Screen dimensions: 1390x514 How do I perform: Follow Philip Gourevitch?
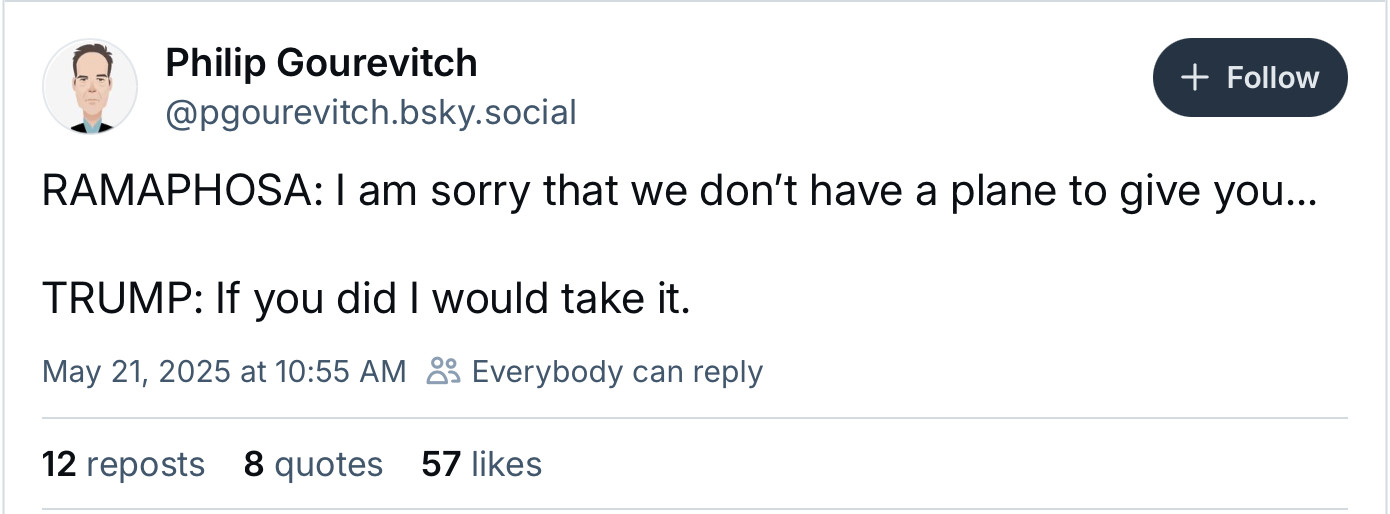tap(1250, 78)
